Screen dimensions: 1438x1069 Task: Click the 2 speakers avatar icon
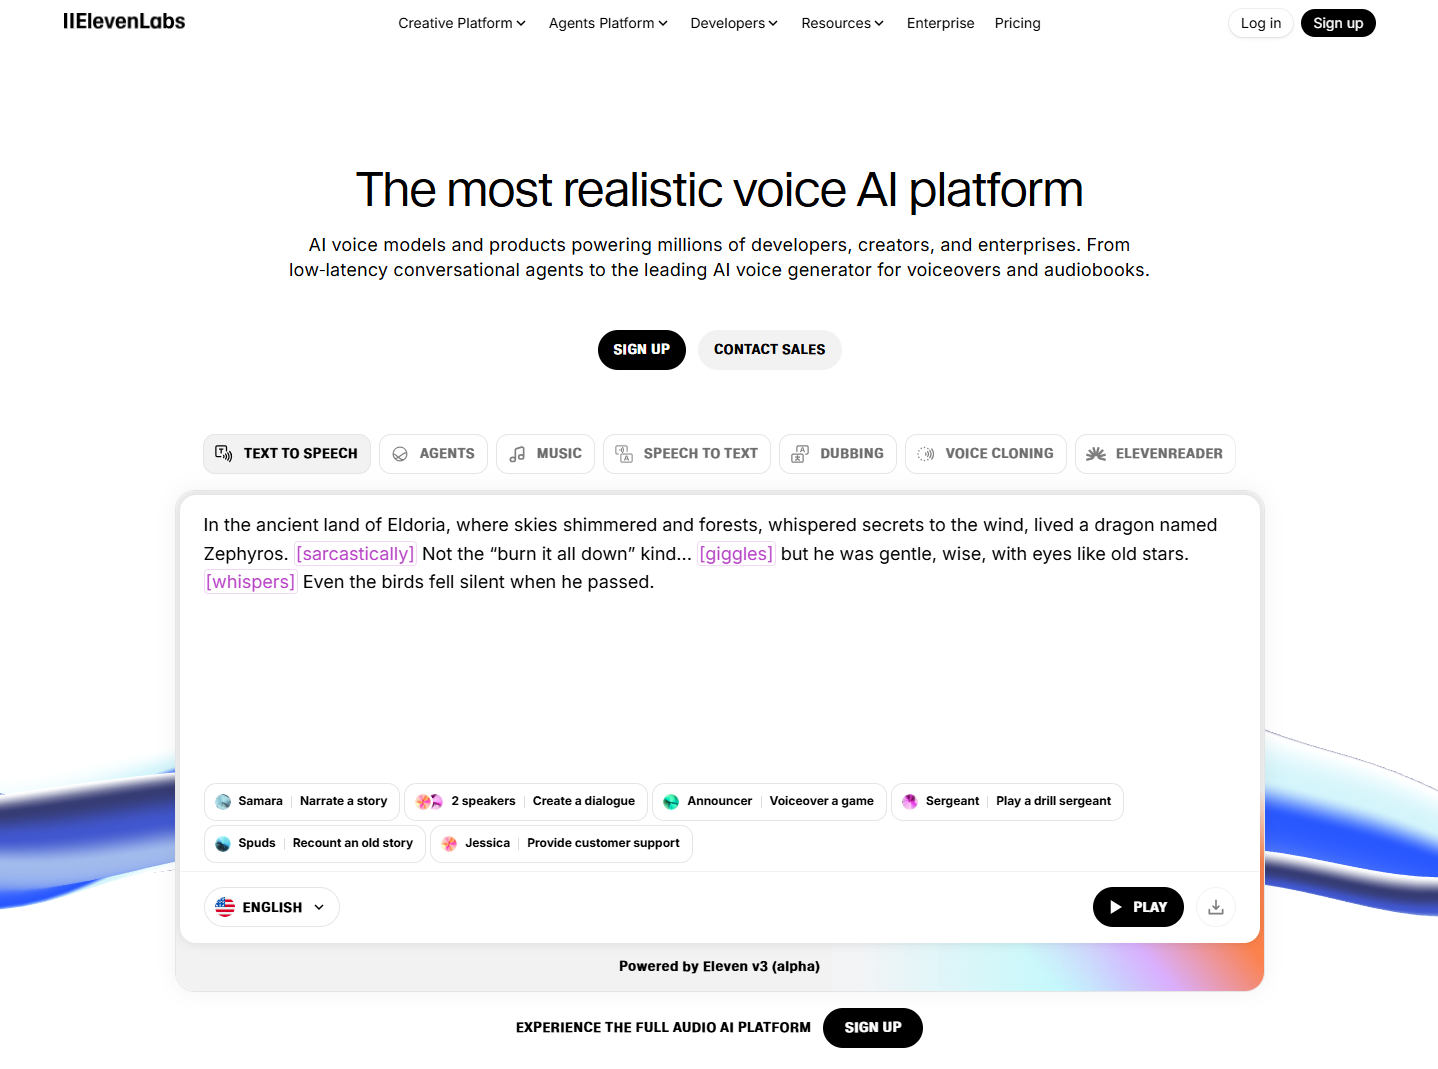[x=429, y=802]
